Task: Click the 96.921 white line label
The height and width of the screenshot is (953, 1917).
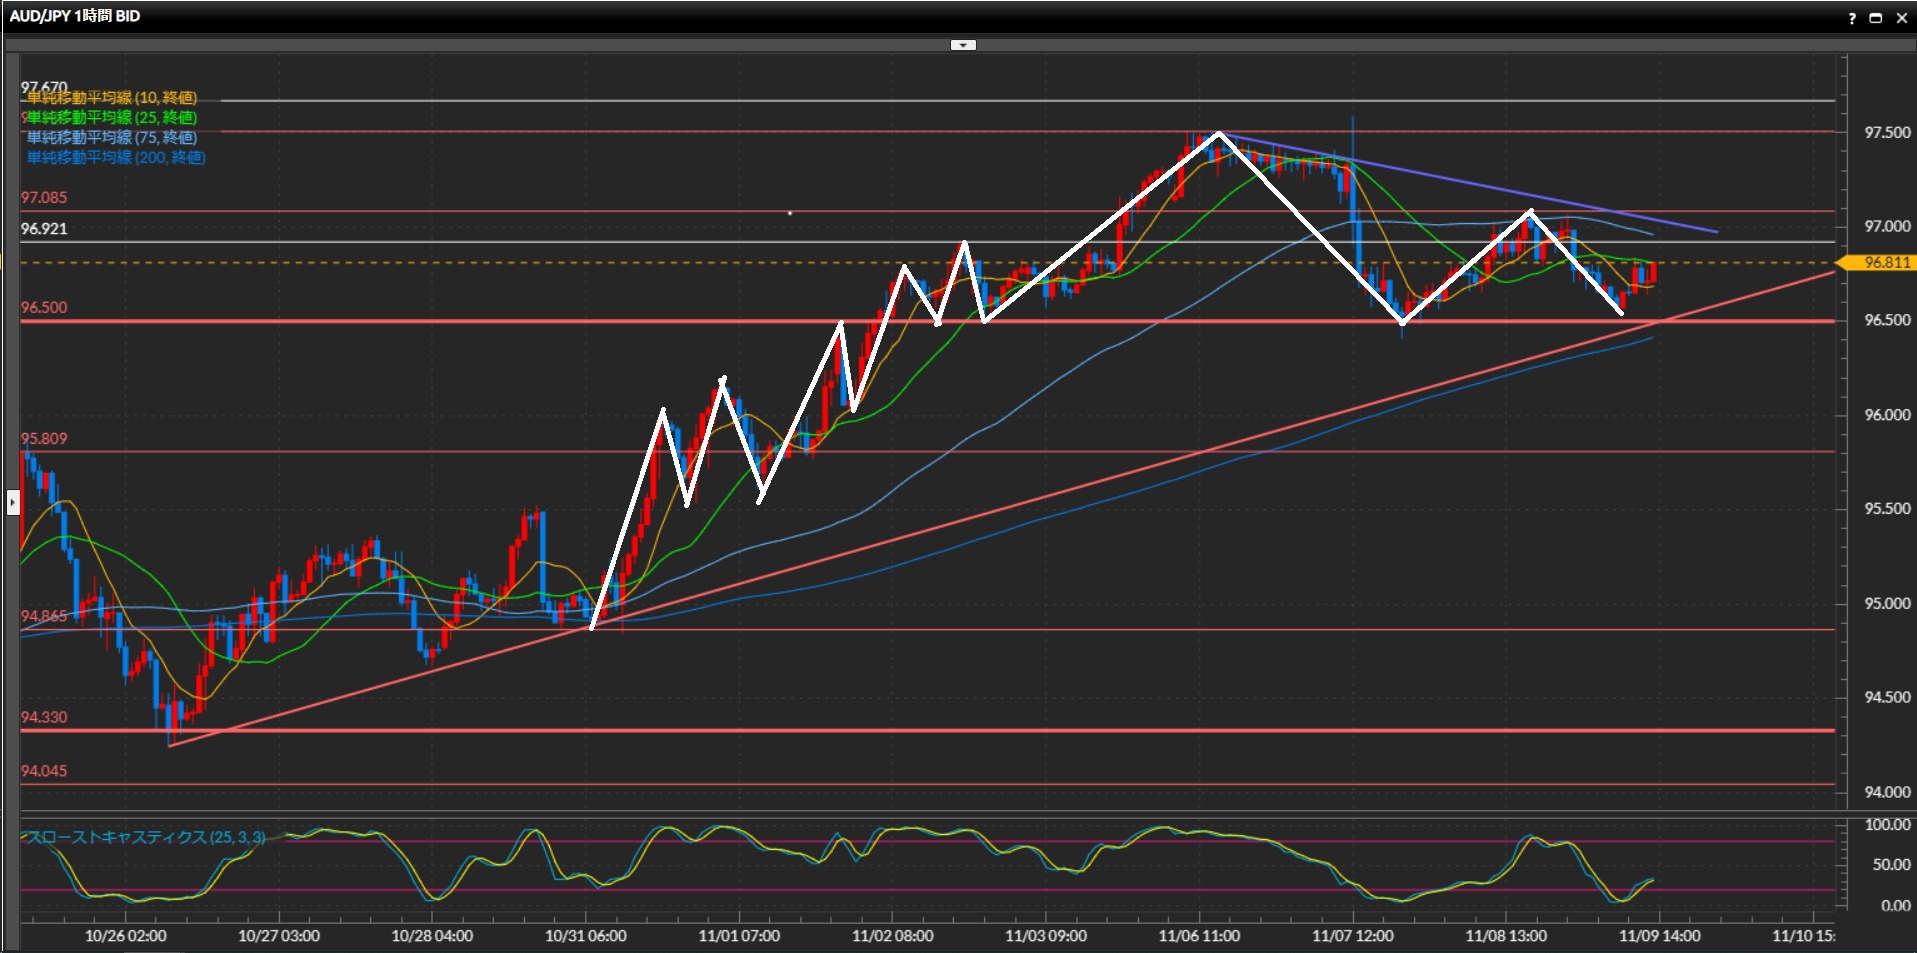Action: pos(44,229)
